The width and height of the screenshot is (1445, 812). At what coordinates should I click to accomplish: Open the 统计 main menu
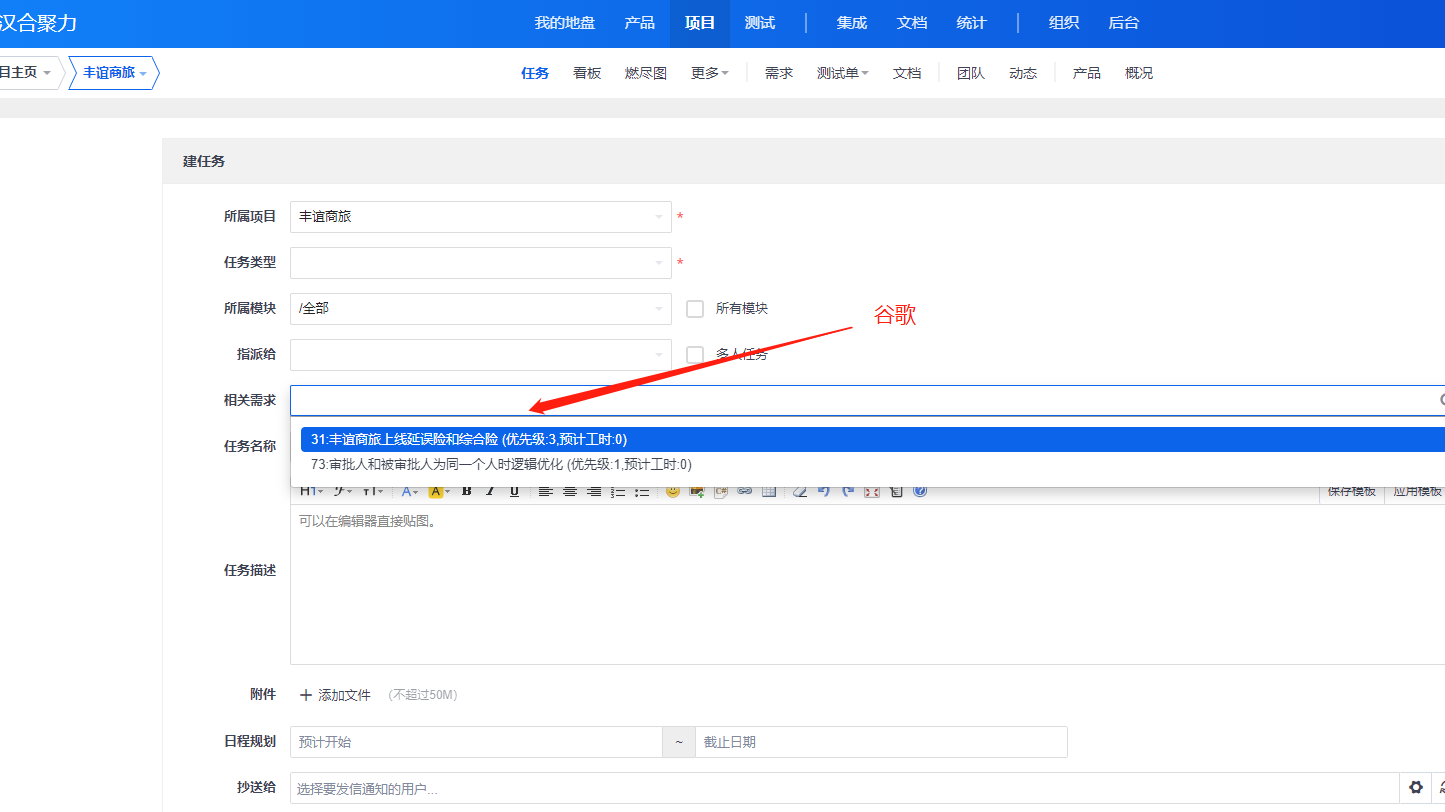tap(972, 23)
